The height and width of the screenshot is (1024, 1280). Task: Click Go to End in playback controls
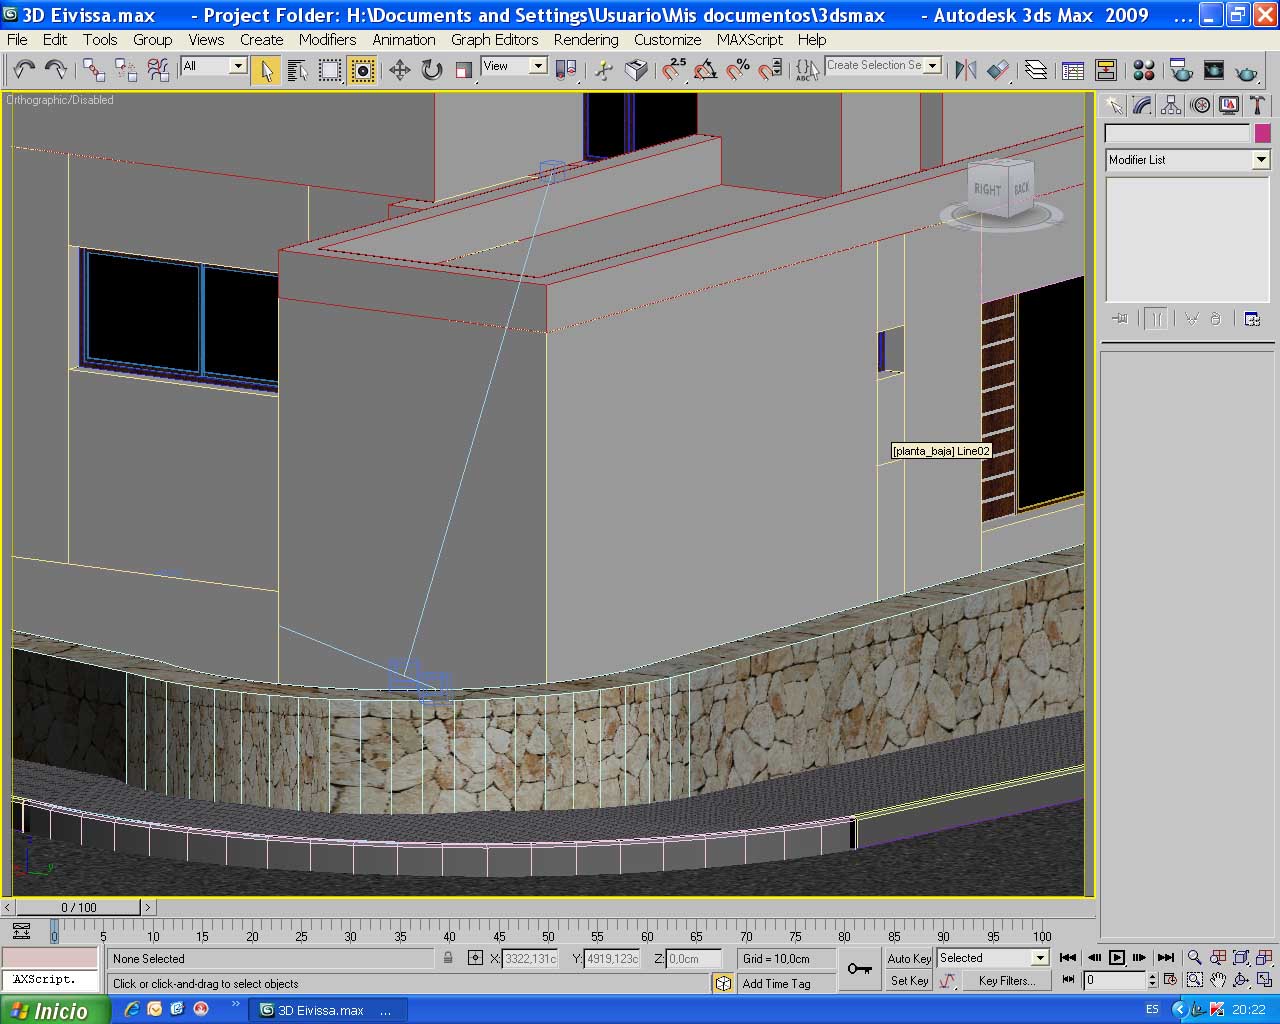pyautogui.click(x=1165, y=958)
